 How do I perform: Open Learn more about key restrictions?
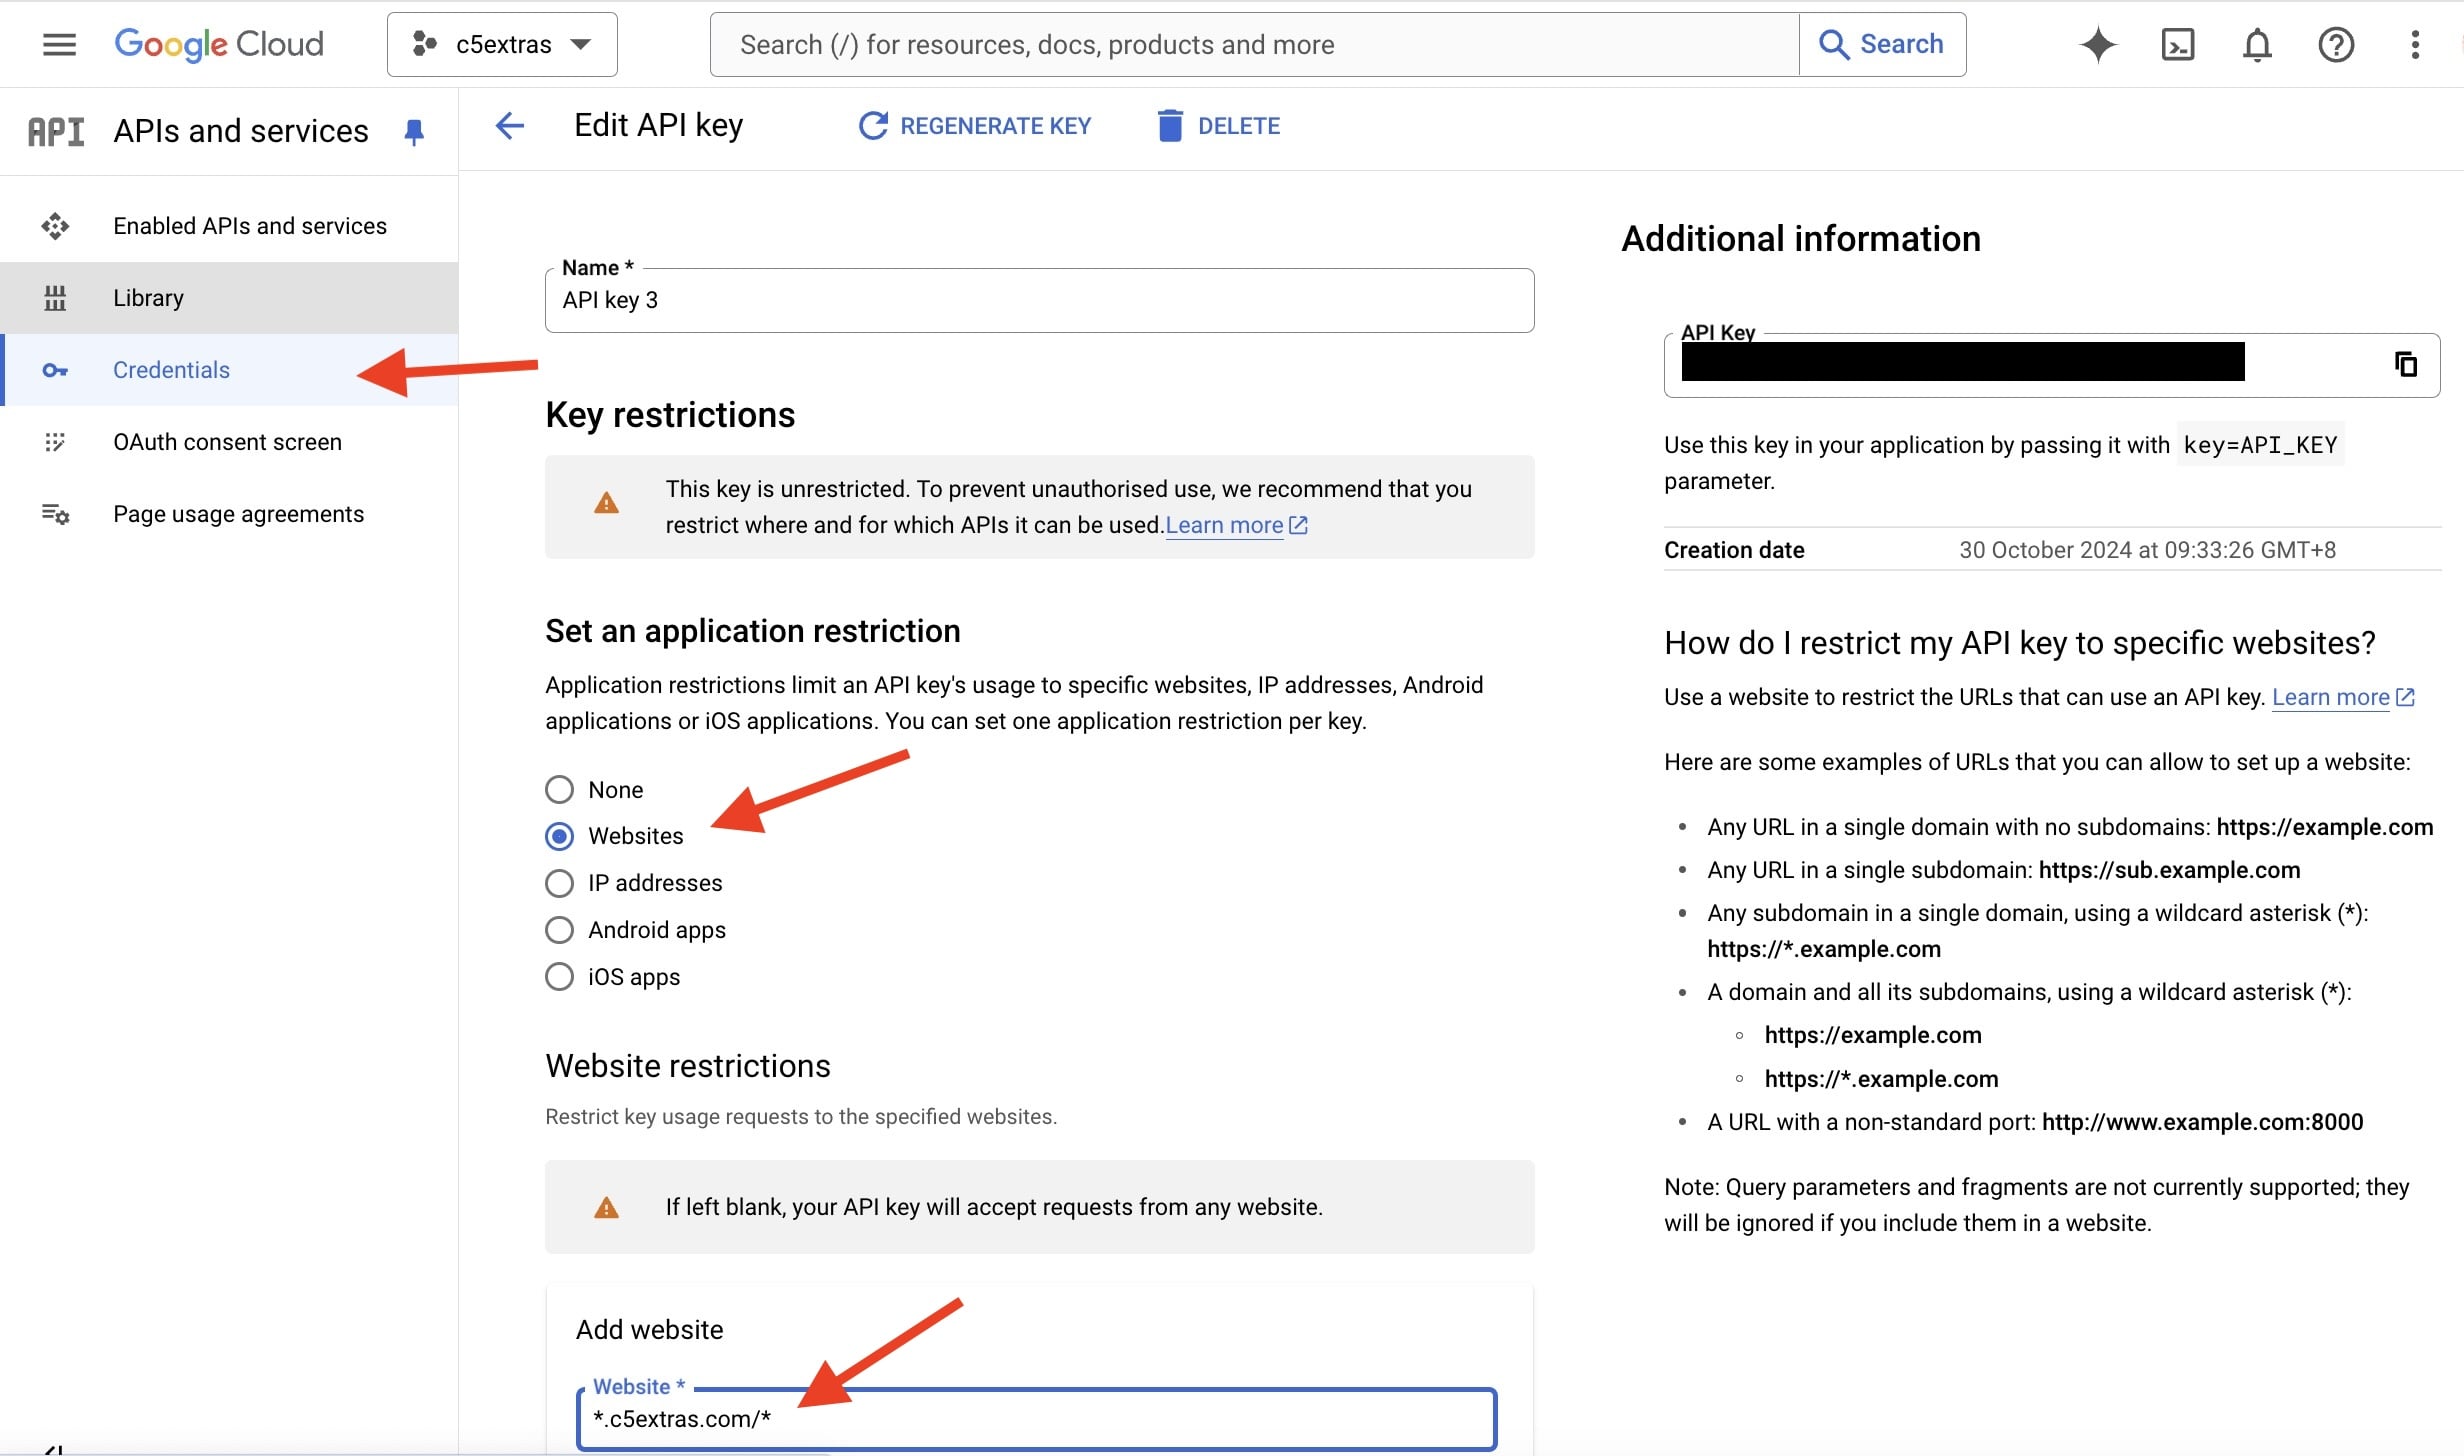pyautogui.click(x=1226, y=524)
